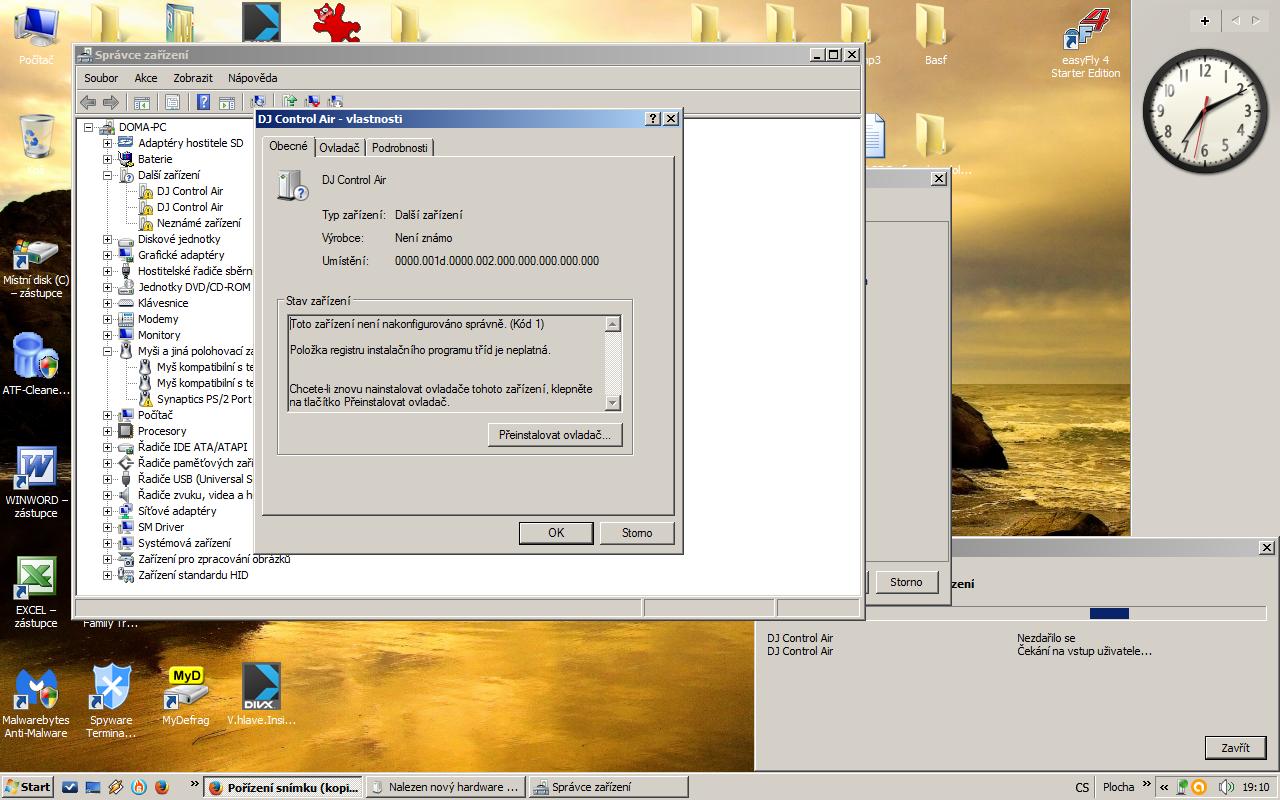The image size is (1280, 800).
Task: Click the Back arrow in Device Manager toolbar
Action: pyautogui.click(x=88, y=102)
